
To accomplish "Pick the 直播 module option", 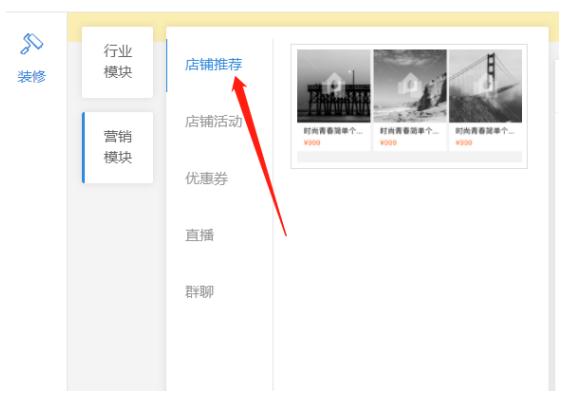I will pyautogui.click(x=199, y=235).
